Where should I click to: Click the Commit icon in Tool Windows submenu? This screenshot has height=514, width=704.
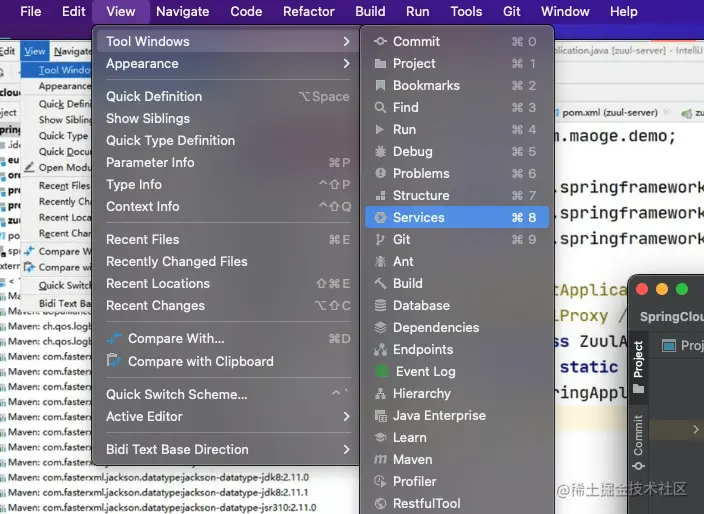click(x=380, y=41)
